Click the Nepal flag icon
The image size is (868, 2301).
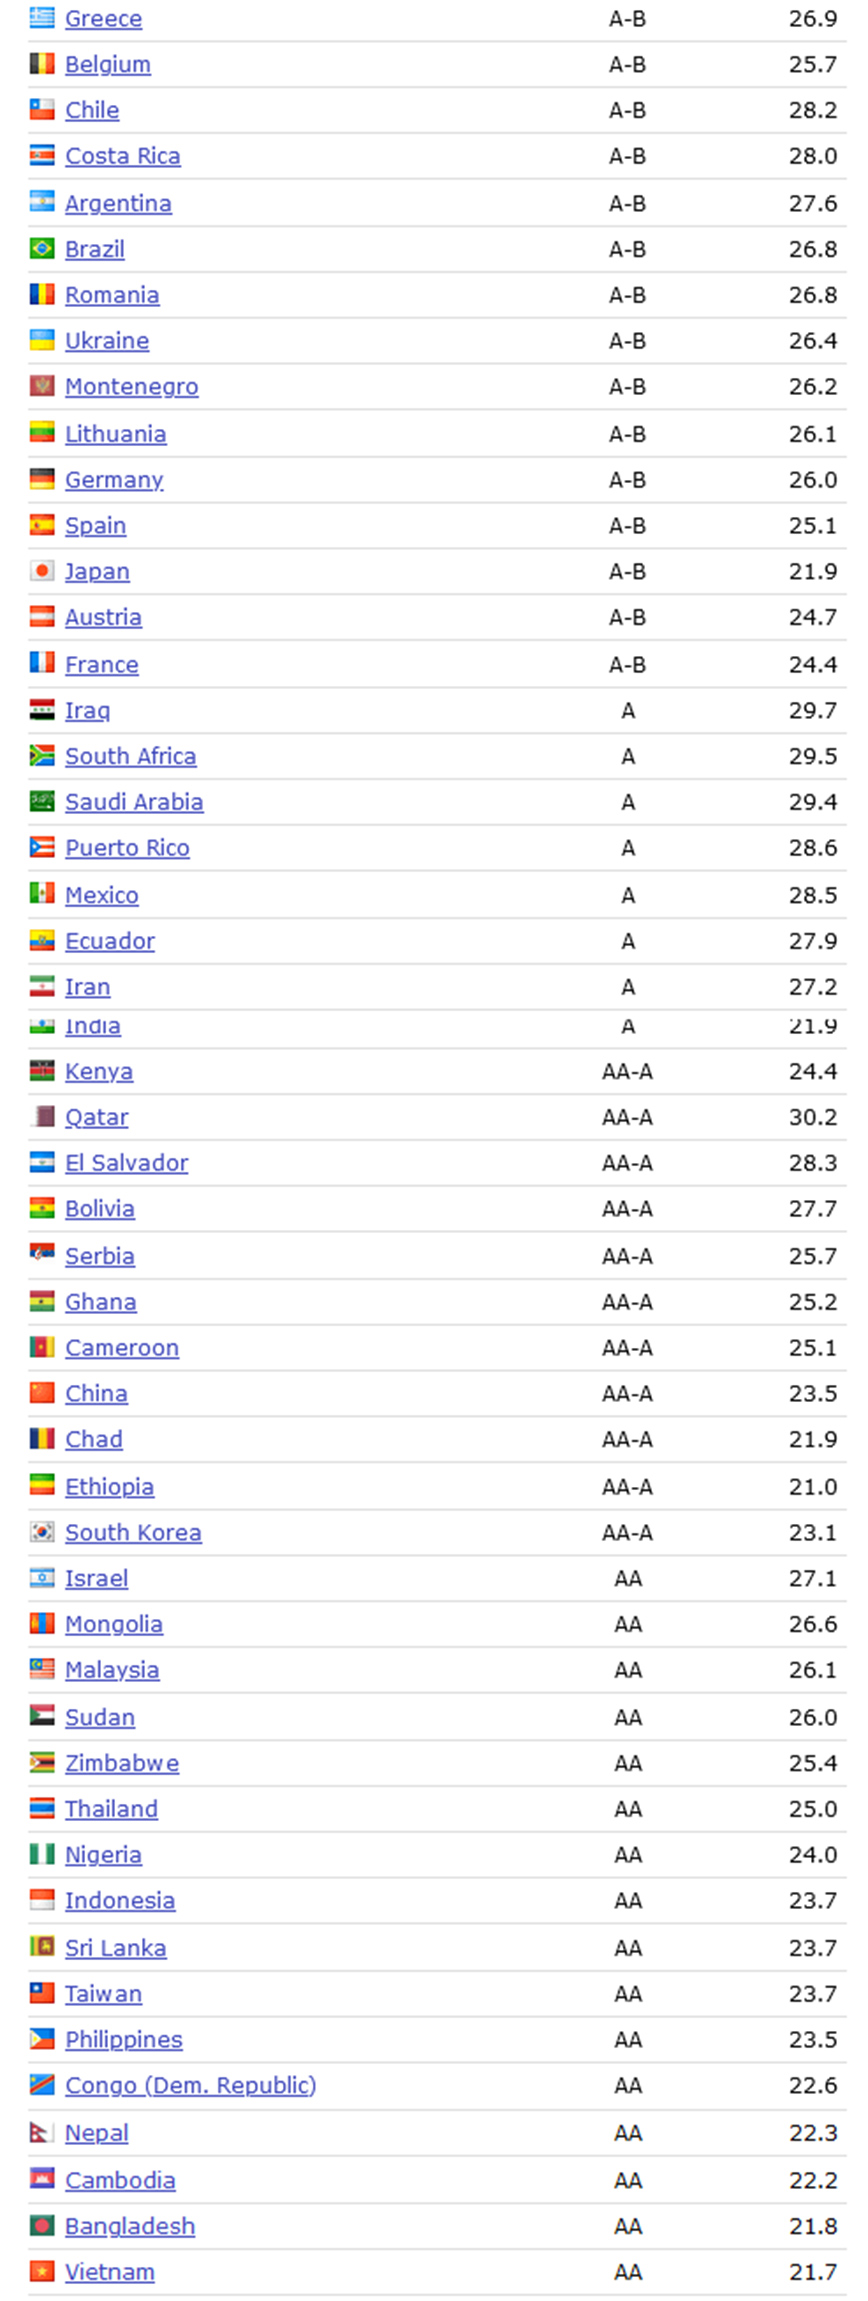42,2133
